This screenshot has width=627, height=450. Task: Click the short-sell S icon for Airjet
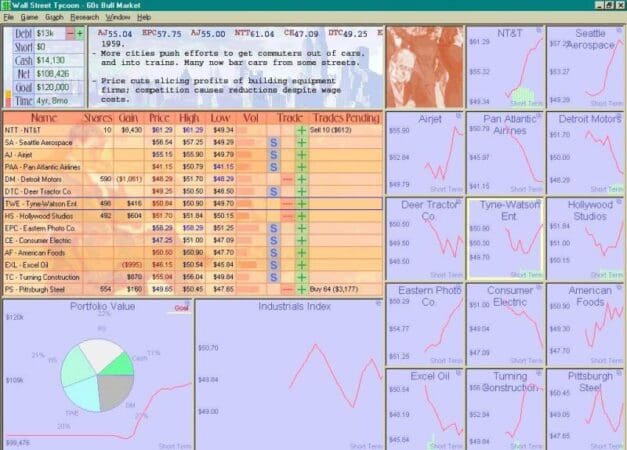[x=273, y=154]
